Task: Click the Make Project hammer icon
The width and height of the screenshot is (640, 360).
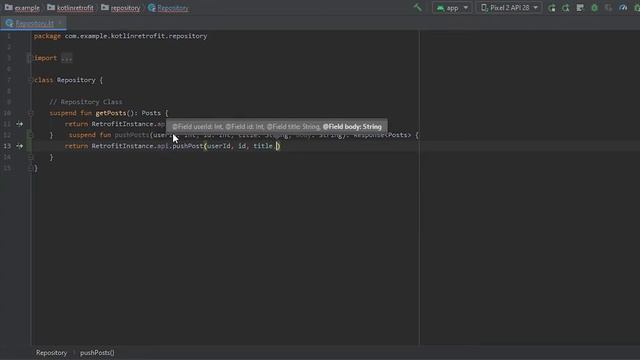Action: click(418, 8)
